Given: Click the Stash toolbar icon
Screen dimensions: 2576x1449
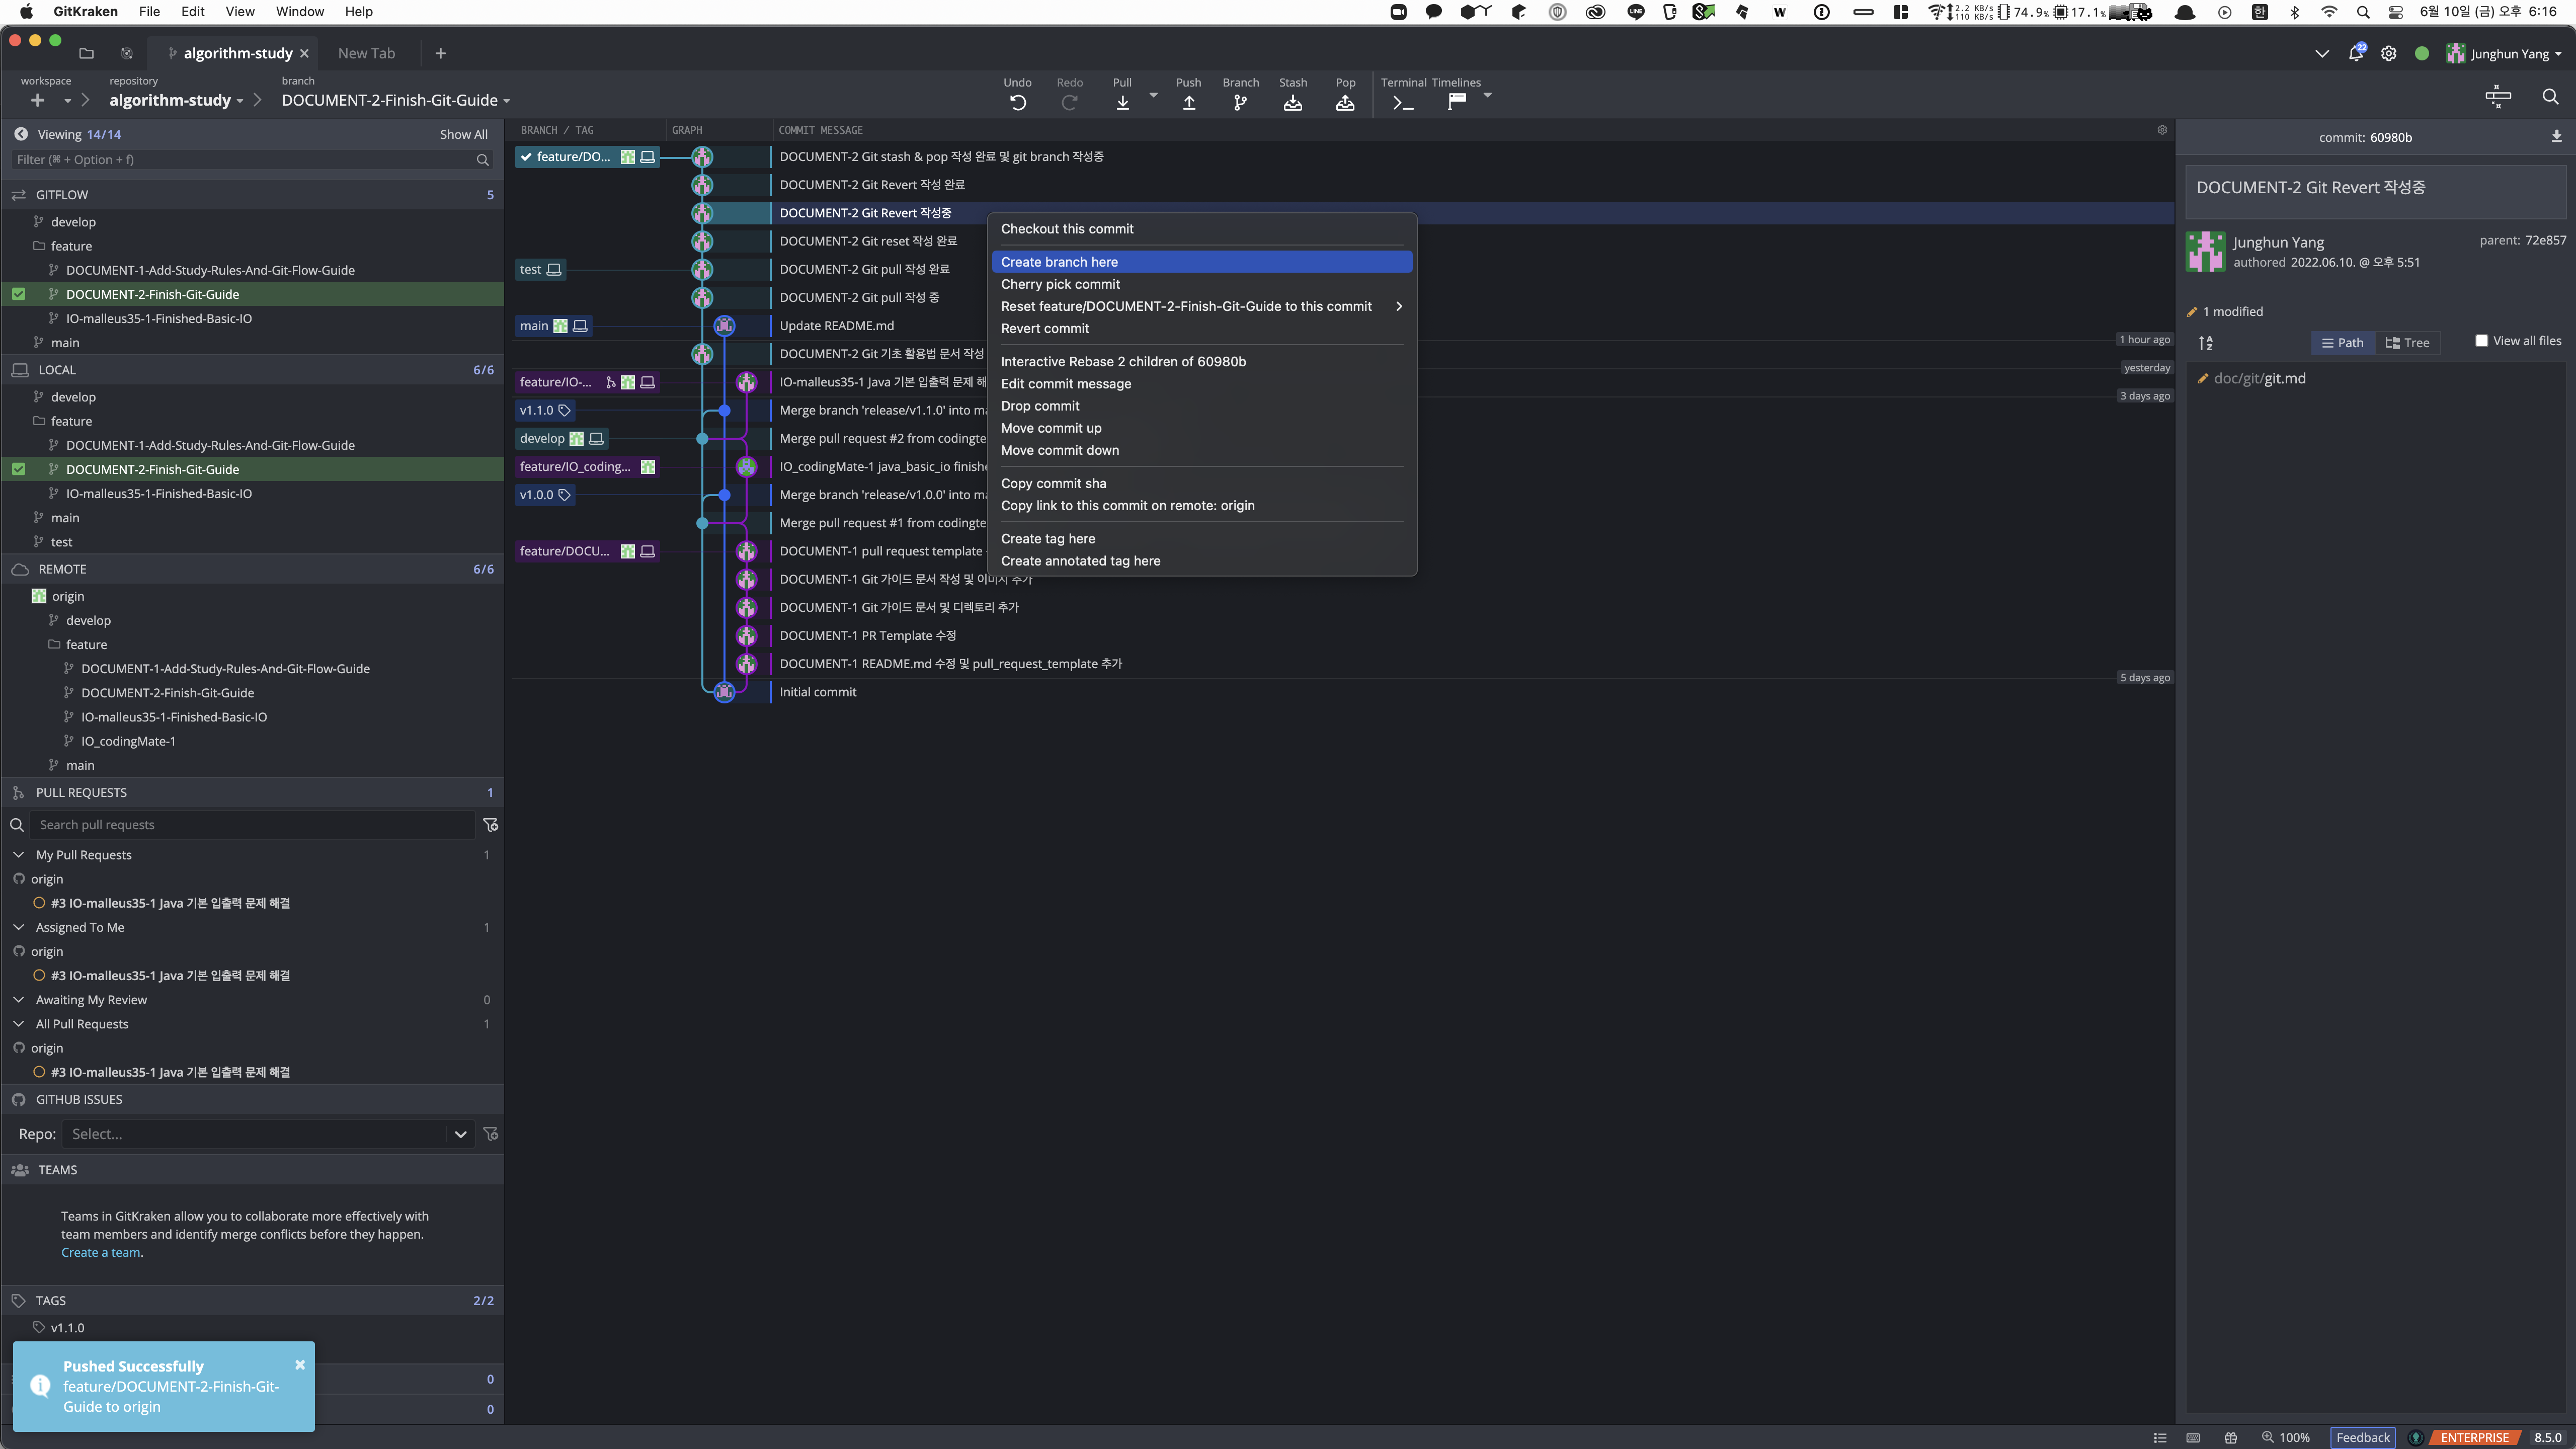Looking at the screenshot, I should coord(1292,102).
